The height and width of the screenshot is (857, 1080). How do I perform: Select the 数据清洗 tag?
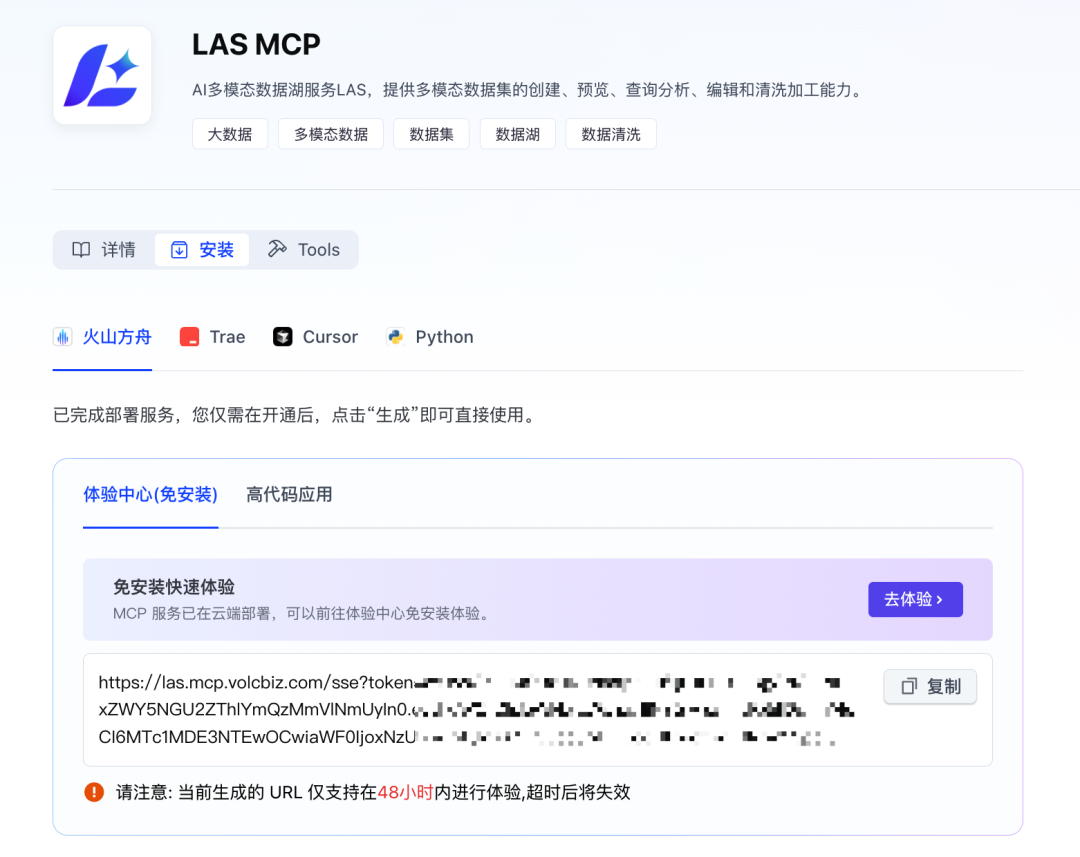point(611,134)
